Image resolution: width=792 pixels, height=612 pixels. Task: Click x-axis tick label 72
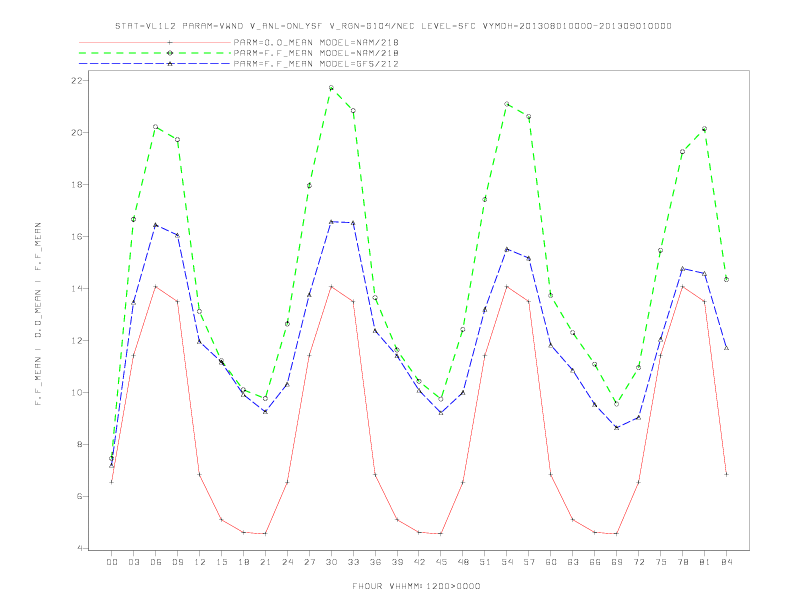coord(639,562)
